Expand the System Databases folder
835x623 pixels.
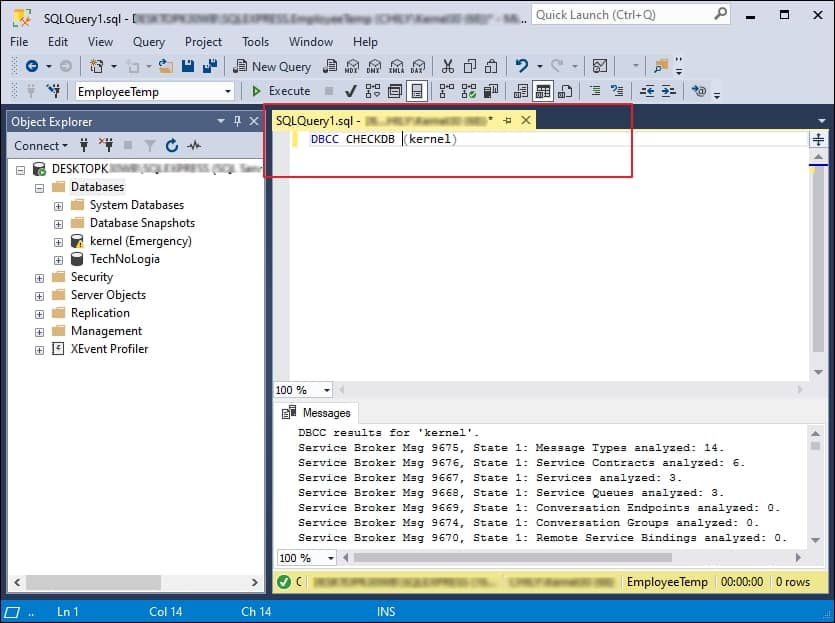coord(59,206)
